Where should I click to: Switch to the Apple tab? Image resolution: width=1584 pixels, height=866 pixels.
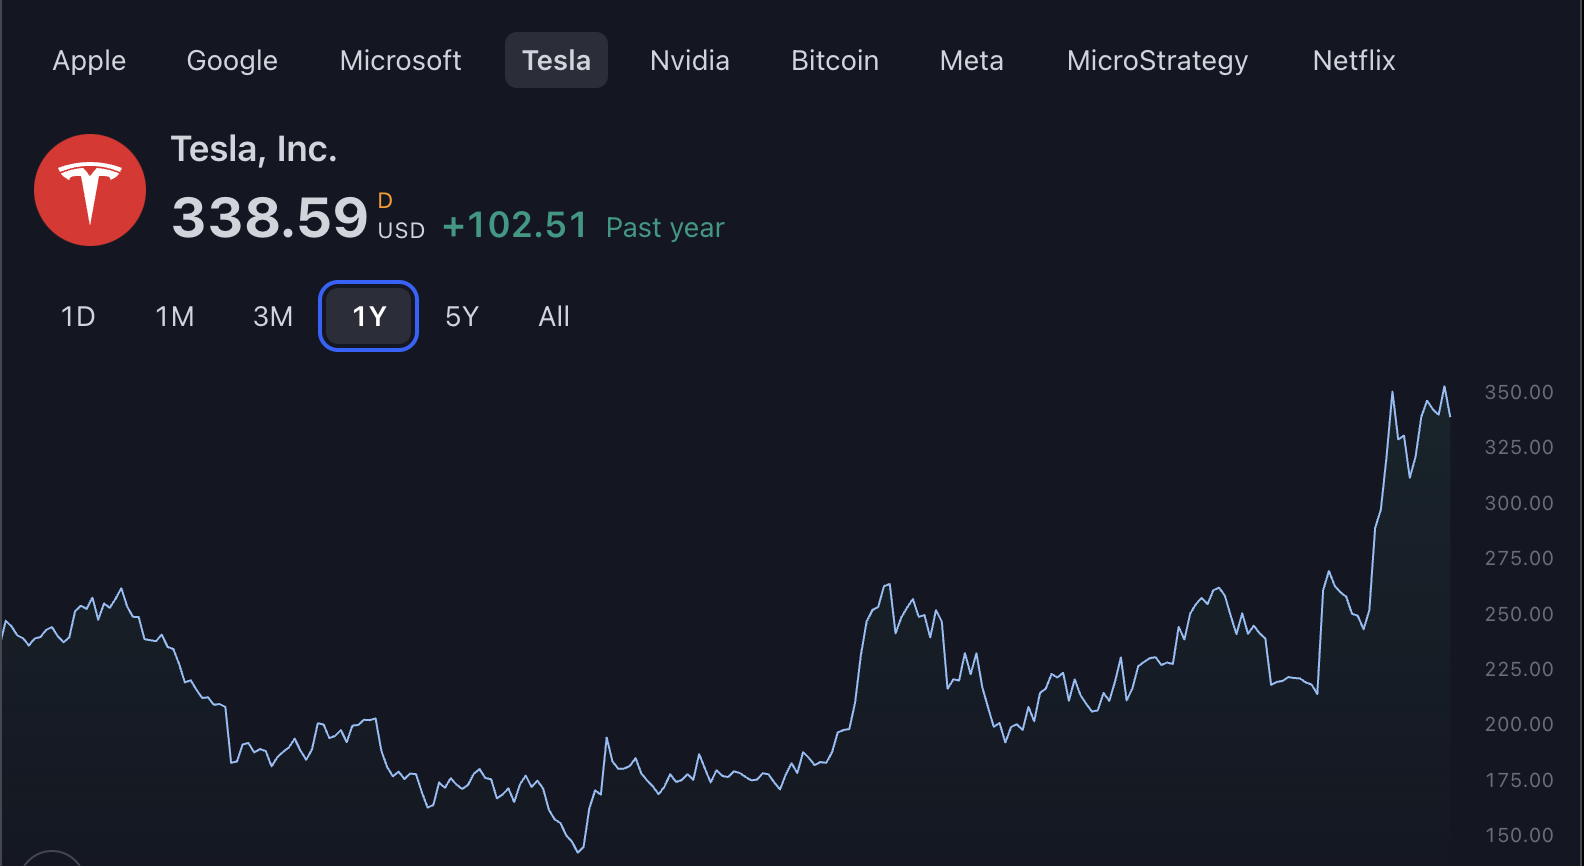(89, 60)
